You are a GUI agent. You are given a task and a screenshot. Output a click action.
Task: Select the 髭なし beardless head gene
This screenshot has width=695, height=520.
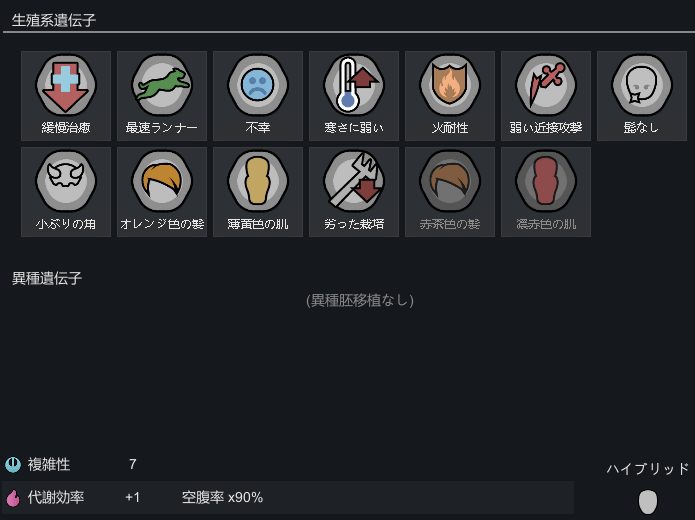coord(642,96)
